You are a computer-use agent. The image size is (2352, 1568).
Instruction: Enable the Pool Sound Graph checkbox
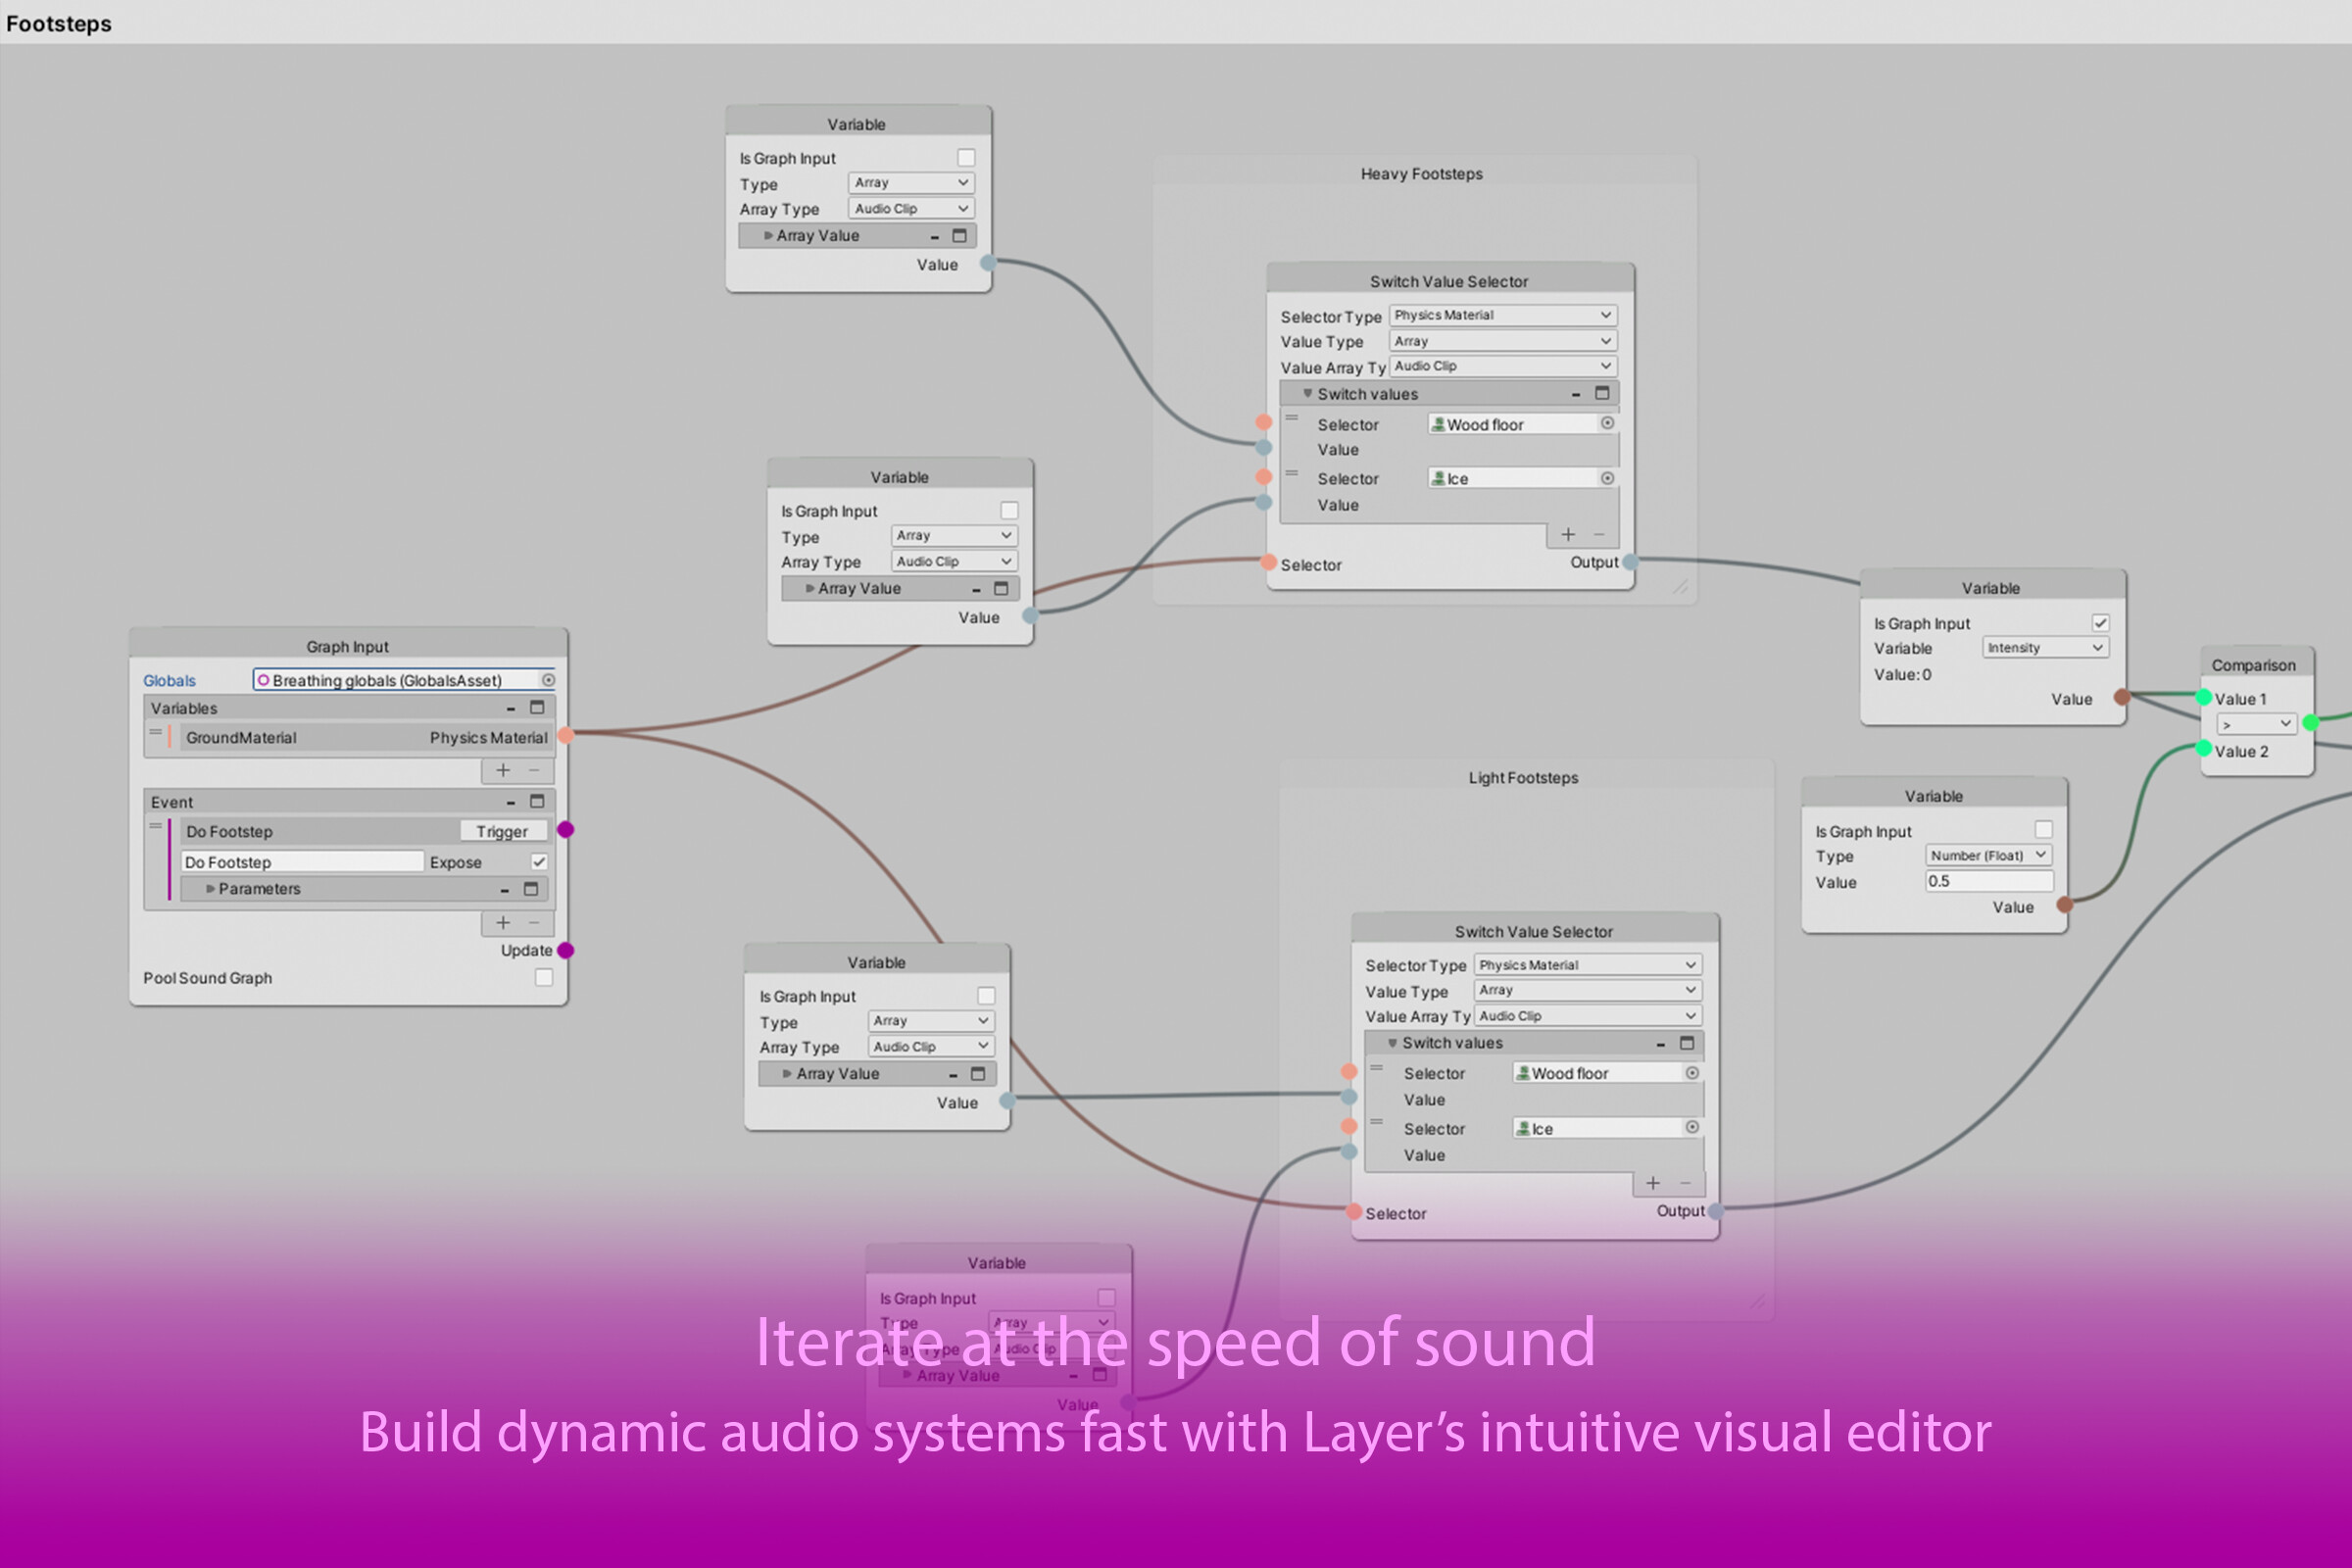click(x=543, y=977)
